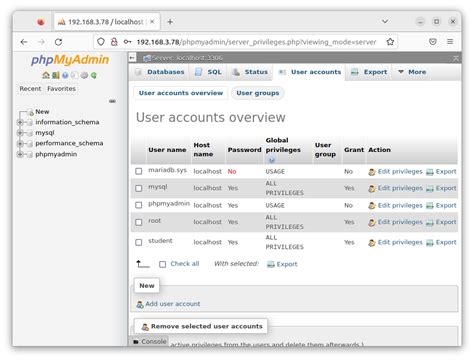Click the New database icon in tree

point(30,112)
